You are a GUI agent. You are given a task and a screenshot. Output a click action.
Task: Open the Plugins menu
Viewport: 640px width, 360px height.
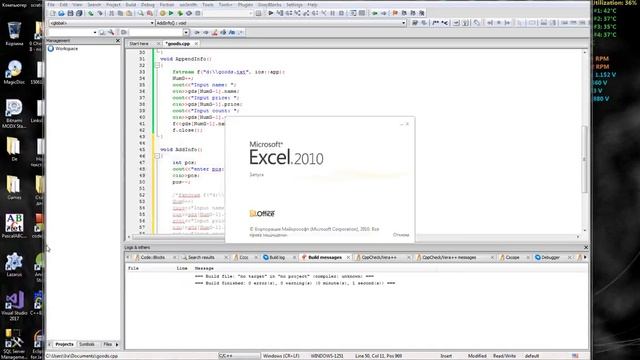[245, 4]
